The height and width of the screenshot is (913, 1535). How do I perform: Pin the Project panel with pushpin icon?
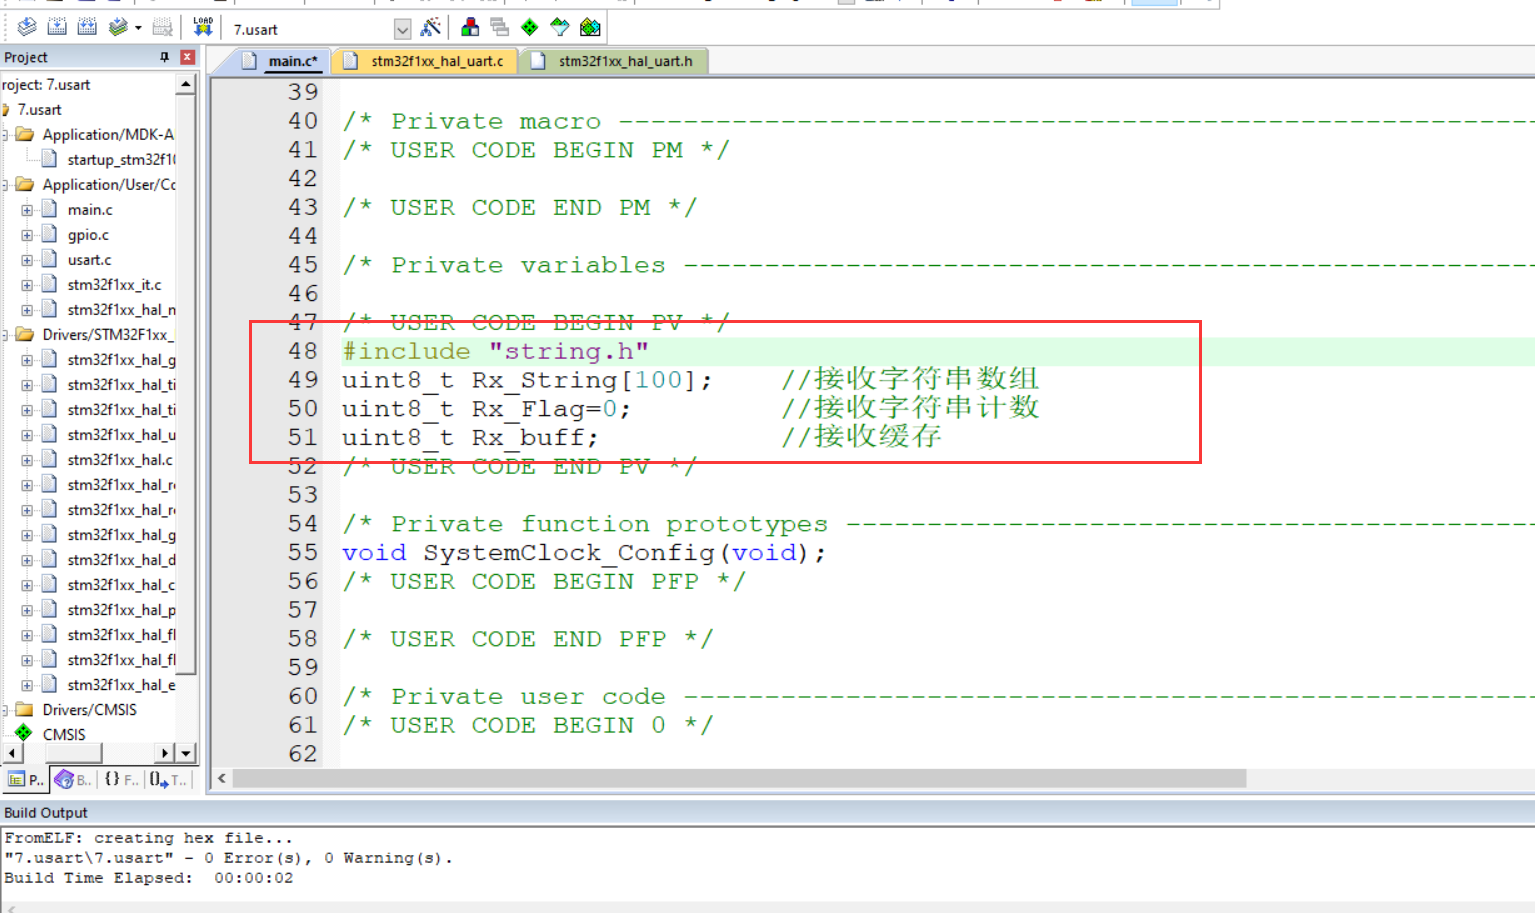[x=165, y=57]
